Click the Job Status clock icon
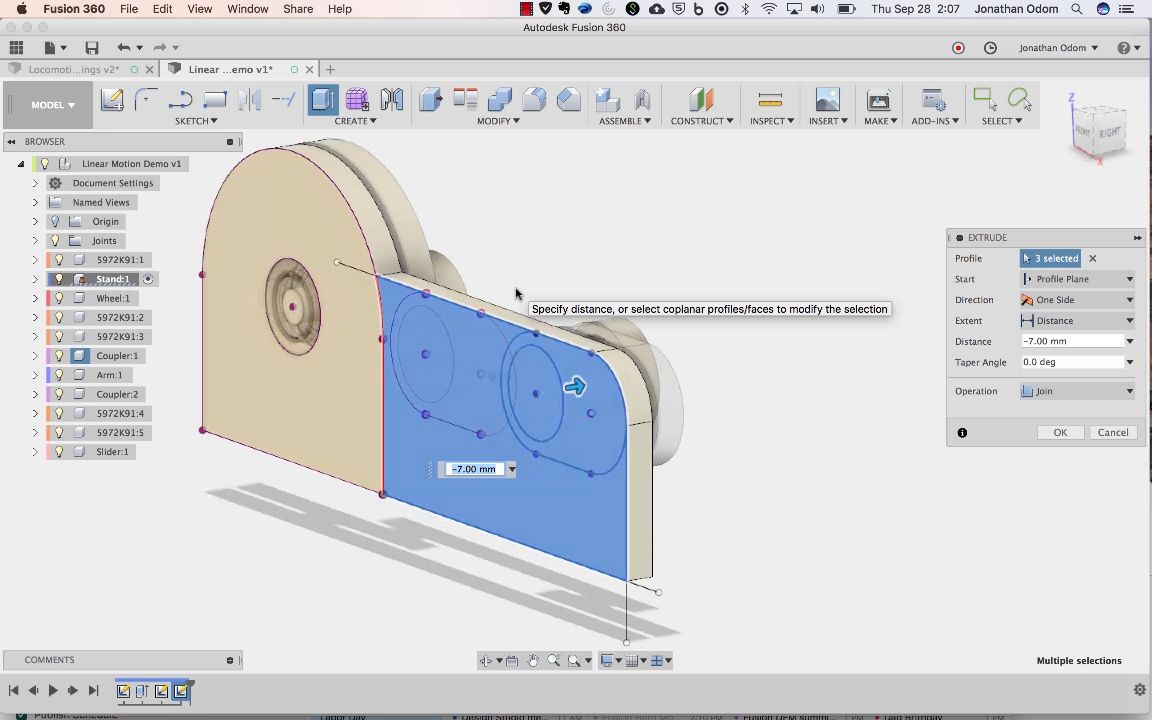 (x=990, y=48)
